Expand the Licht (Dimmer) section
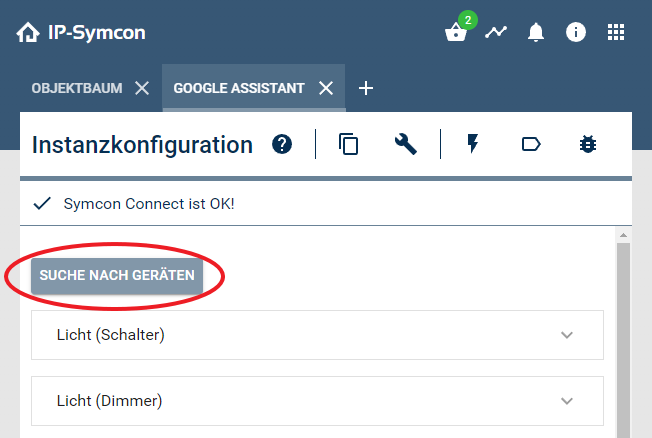This screenshot has width=652, height=438. (567, 401)
